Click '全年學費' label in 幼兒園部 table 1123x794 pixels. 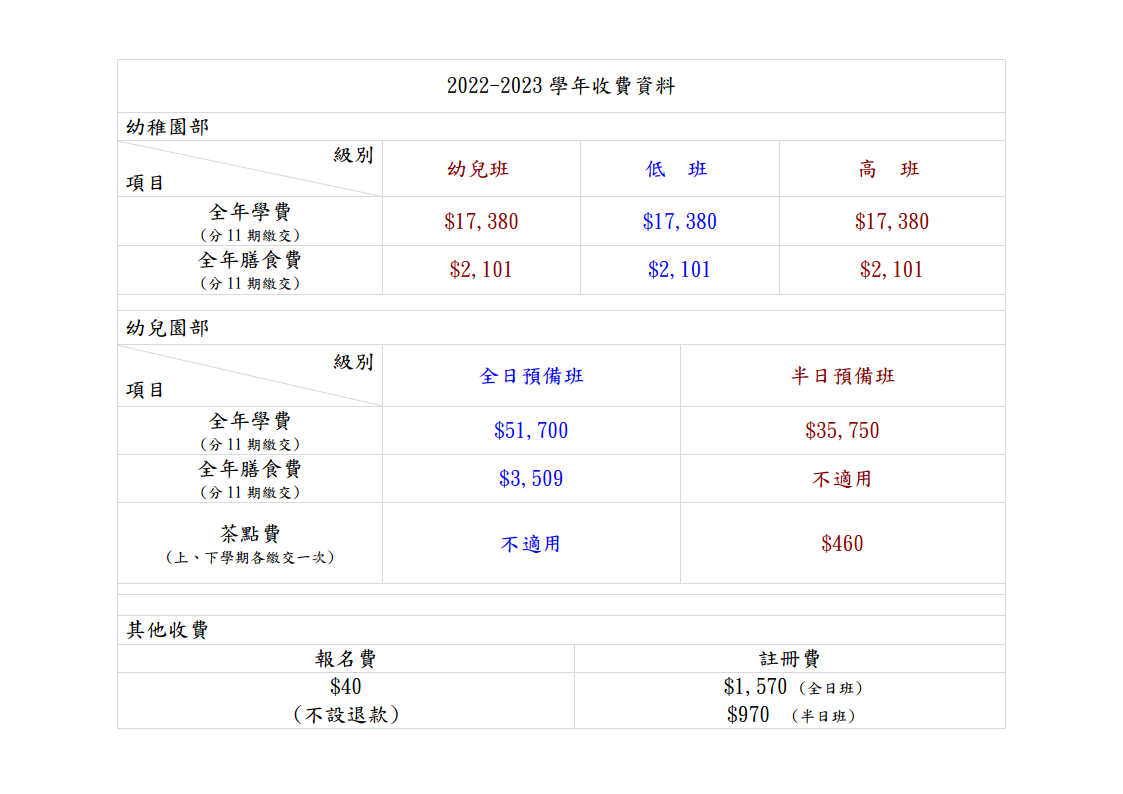[250, 421]
